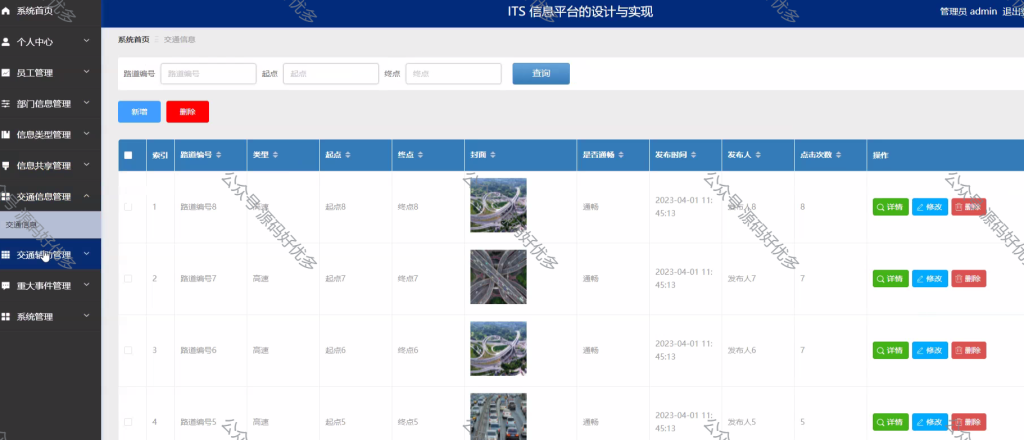Click the home icon beside 系统首页
Image resolution: width=1024 pixels, height=440 pixels.
(6, 11)
